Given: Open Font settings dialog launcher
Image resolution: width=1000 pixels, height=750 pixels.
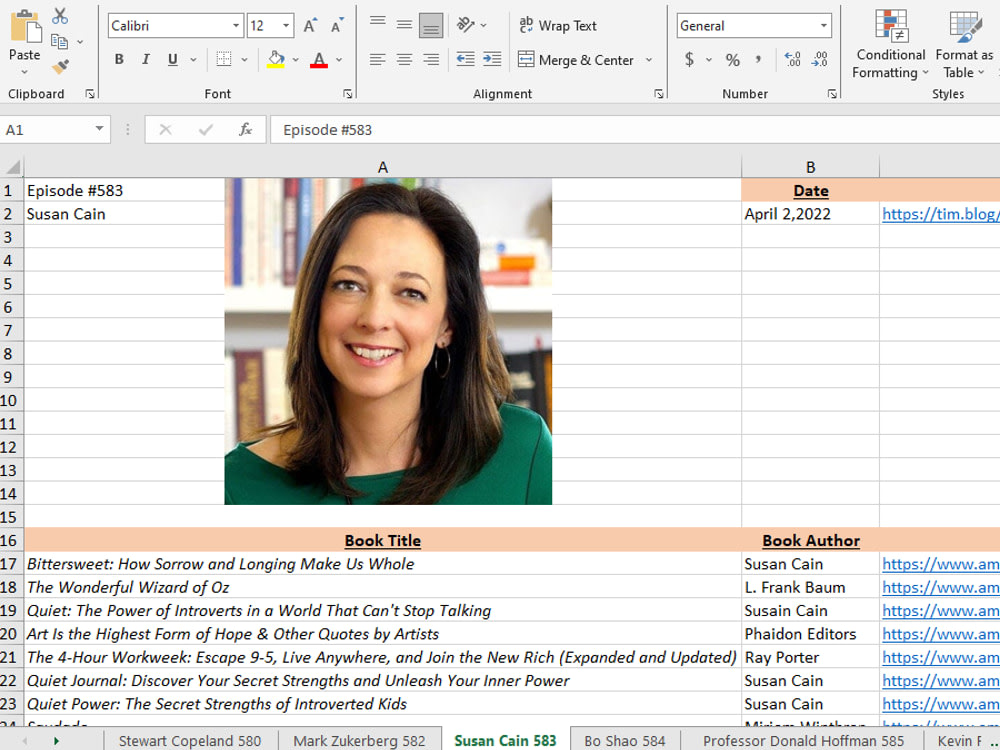Looking at the screenshot, I should click(x=348, y=94).
